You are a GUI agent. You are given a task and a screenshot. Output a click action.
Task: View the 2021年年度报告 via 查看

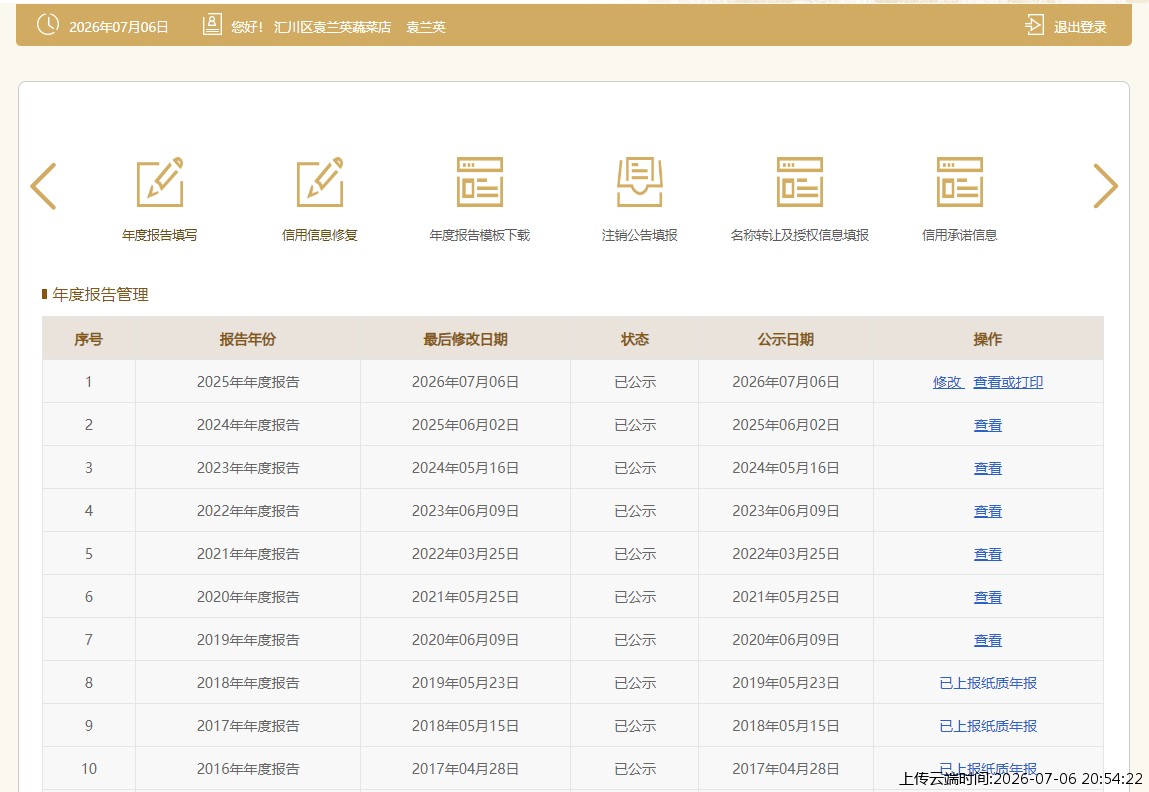point(988,555)
